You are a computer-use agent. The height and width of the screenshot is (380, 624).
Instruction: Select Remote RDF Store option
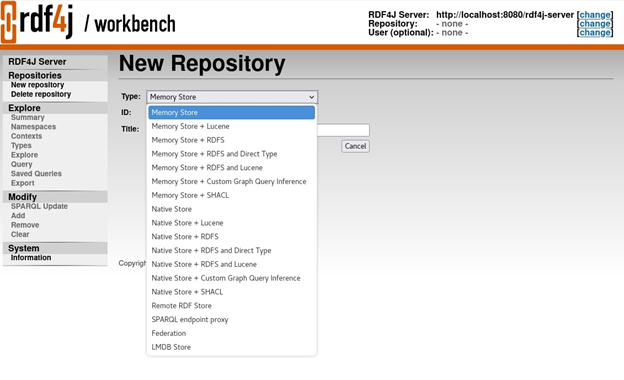232,306
